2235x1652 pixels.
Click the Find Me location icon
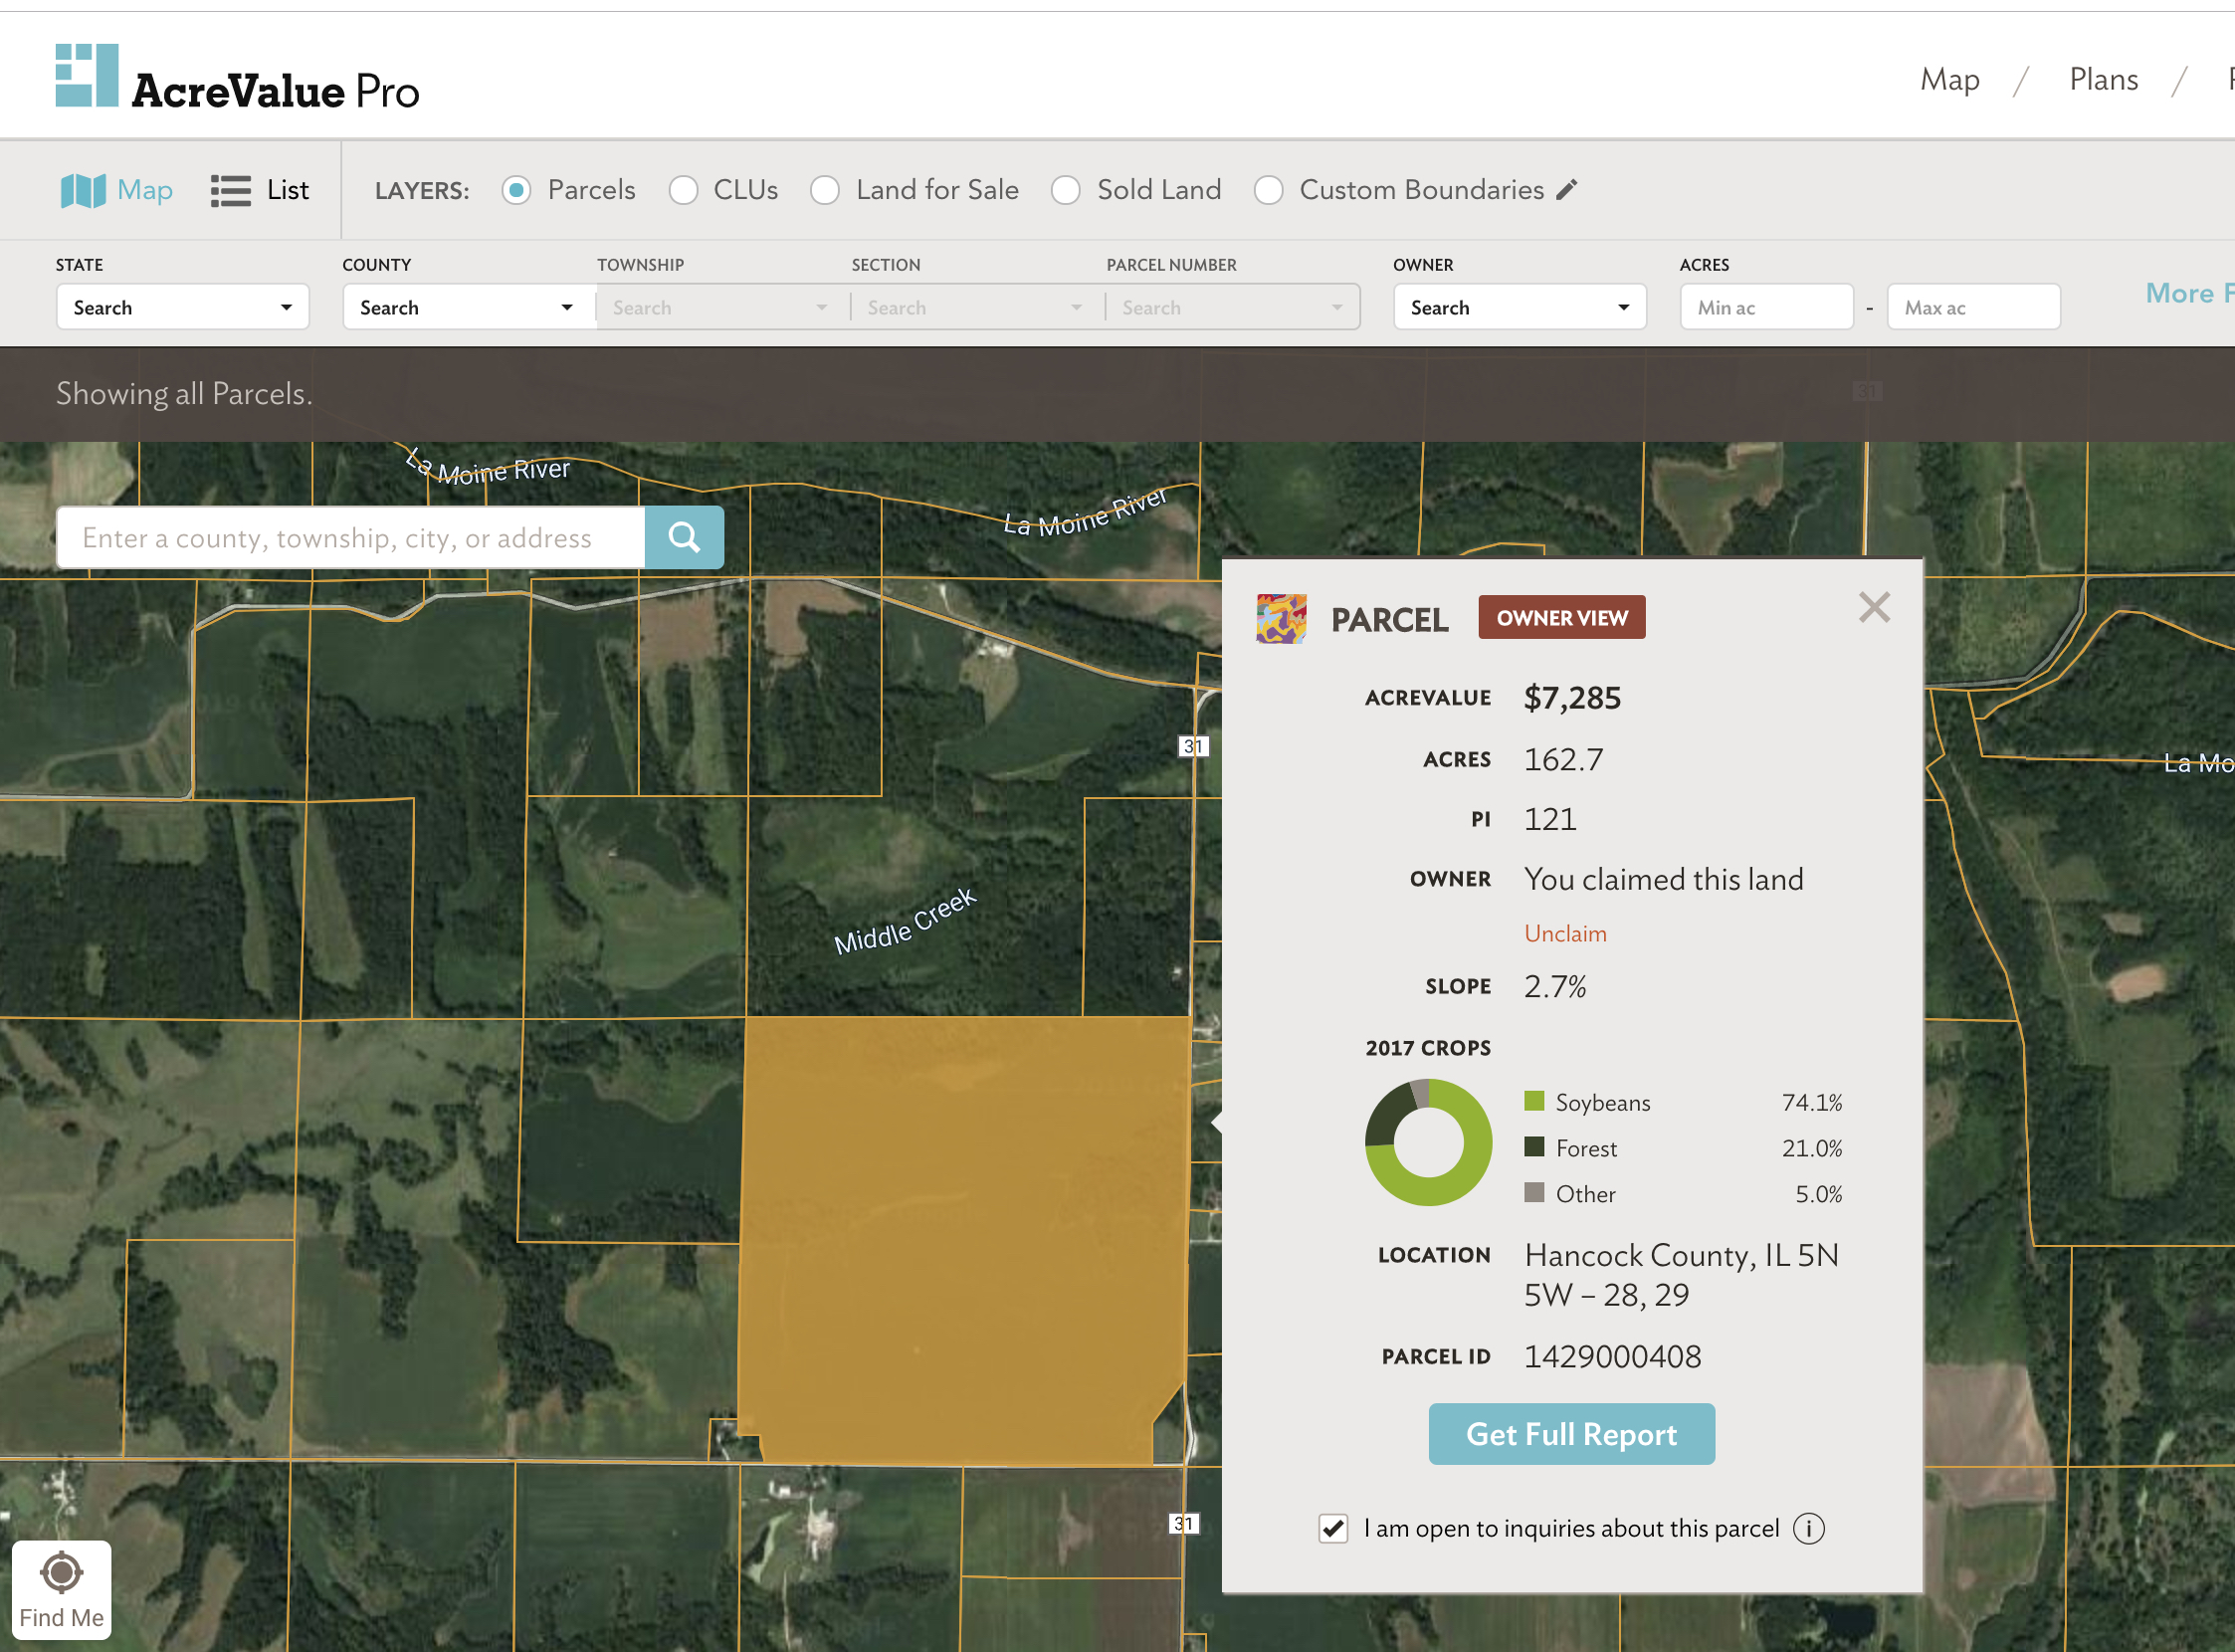point(61,1574)
